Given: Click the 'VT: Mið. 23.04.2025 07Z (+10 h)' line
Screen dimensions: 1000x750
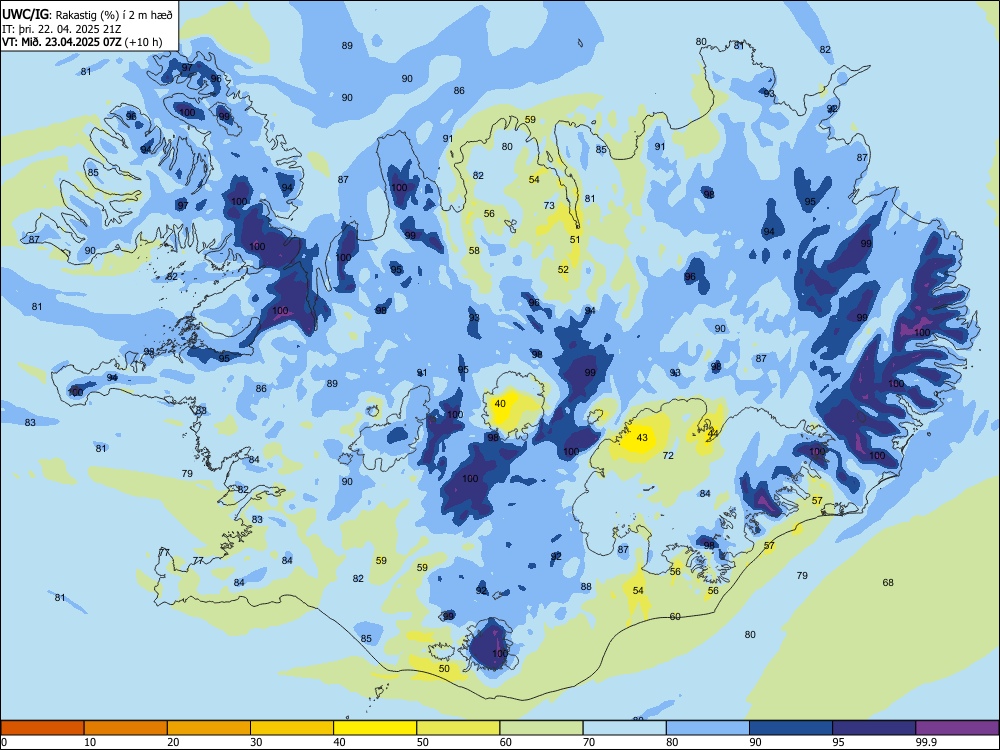Looking at the screenshot, I should 82,43.
